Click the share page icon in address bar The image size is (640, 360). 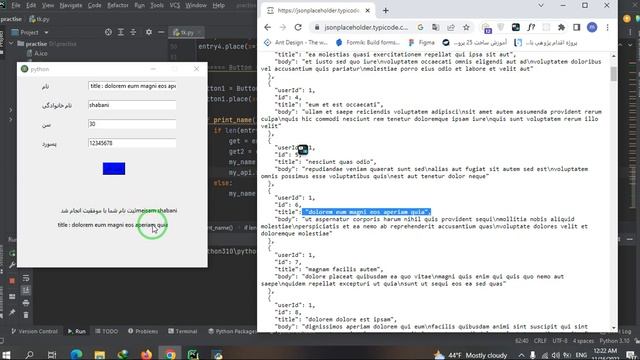[x=451, y=27]
